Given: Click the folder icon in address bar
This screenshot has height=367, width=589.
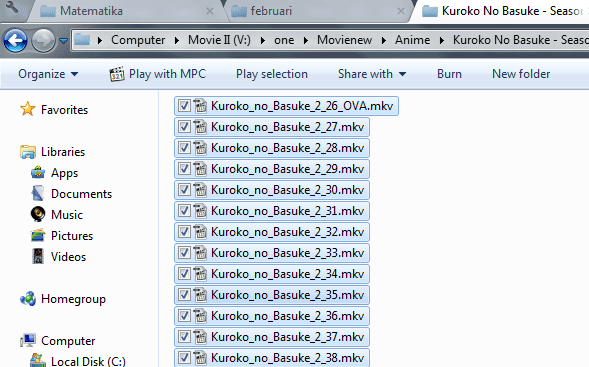Looking at the screenshot, I should [x=82, y=39].
